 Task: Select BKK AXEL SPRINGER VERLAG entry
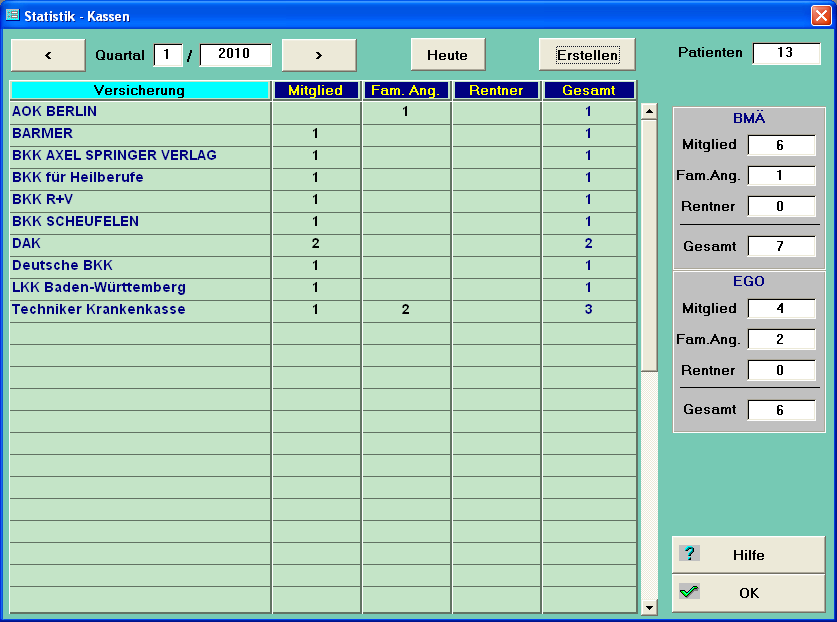pos(323,155)
